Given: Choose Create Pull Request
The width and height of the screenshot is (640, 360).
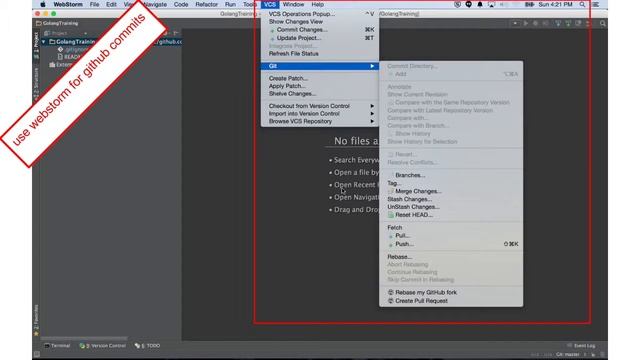Looking at the screenshot, I should click(x=451, y=301).
